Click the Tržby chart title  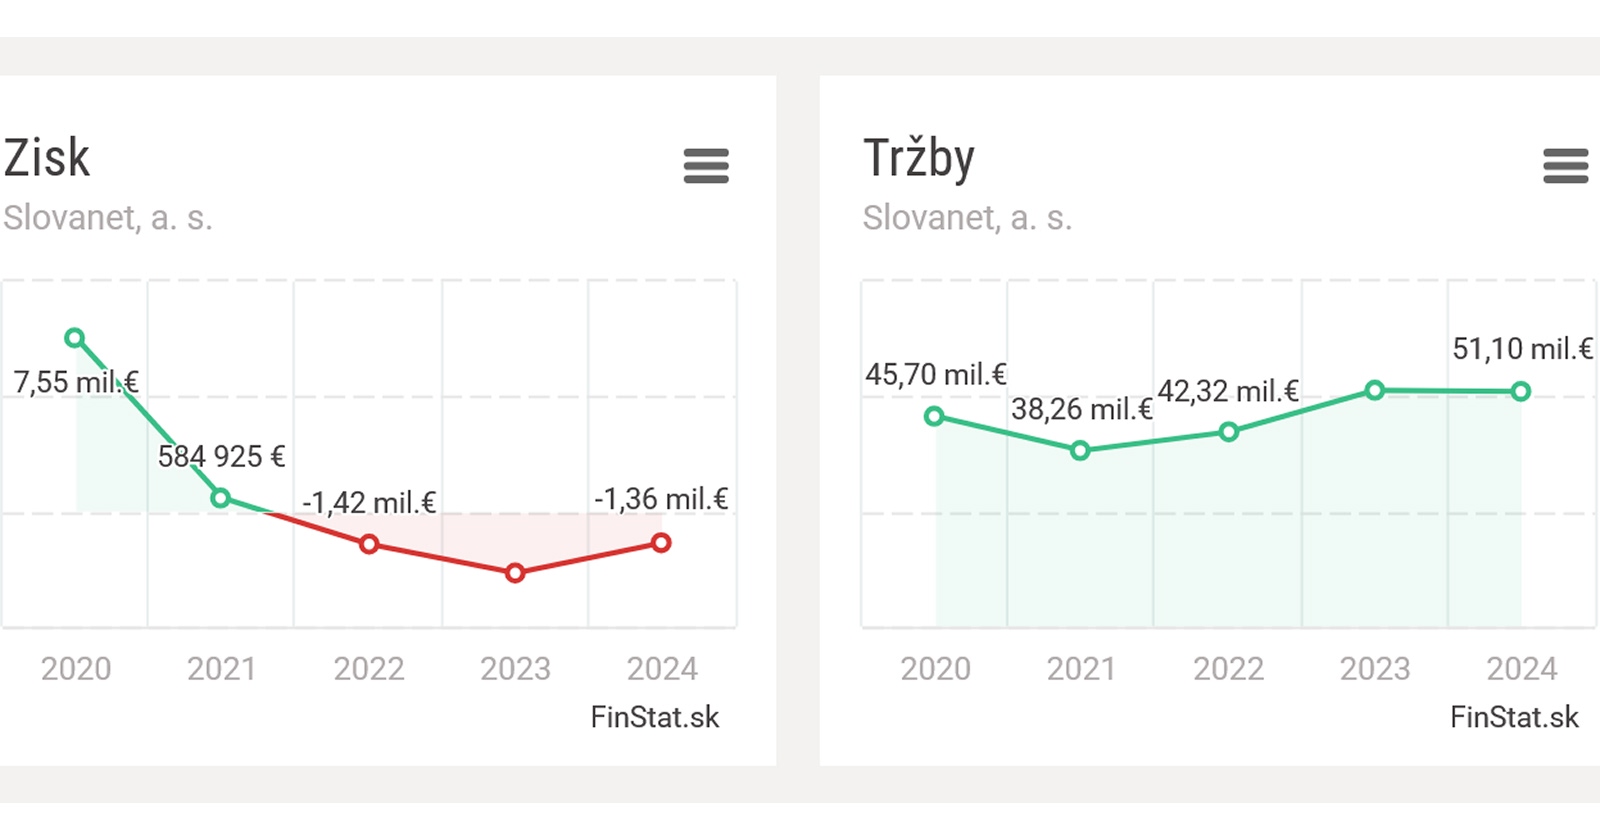918,158
